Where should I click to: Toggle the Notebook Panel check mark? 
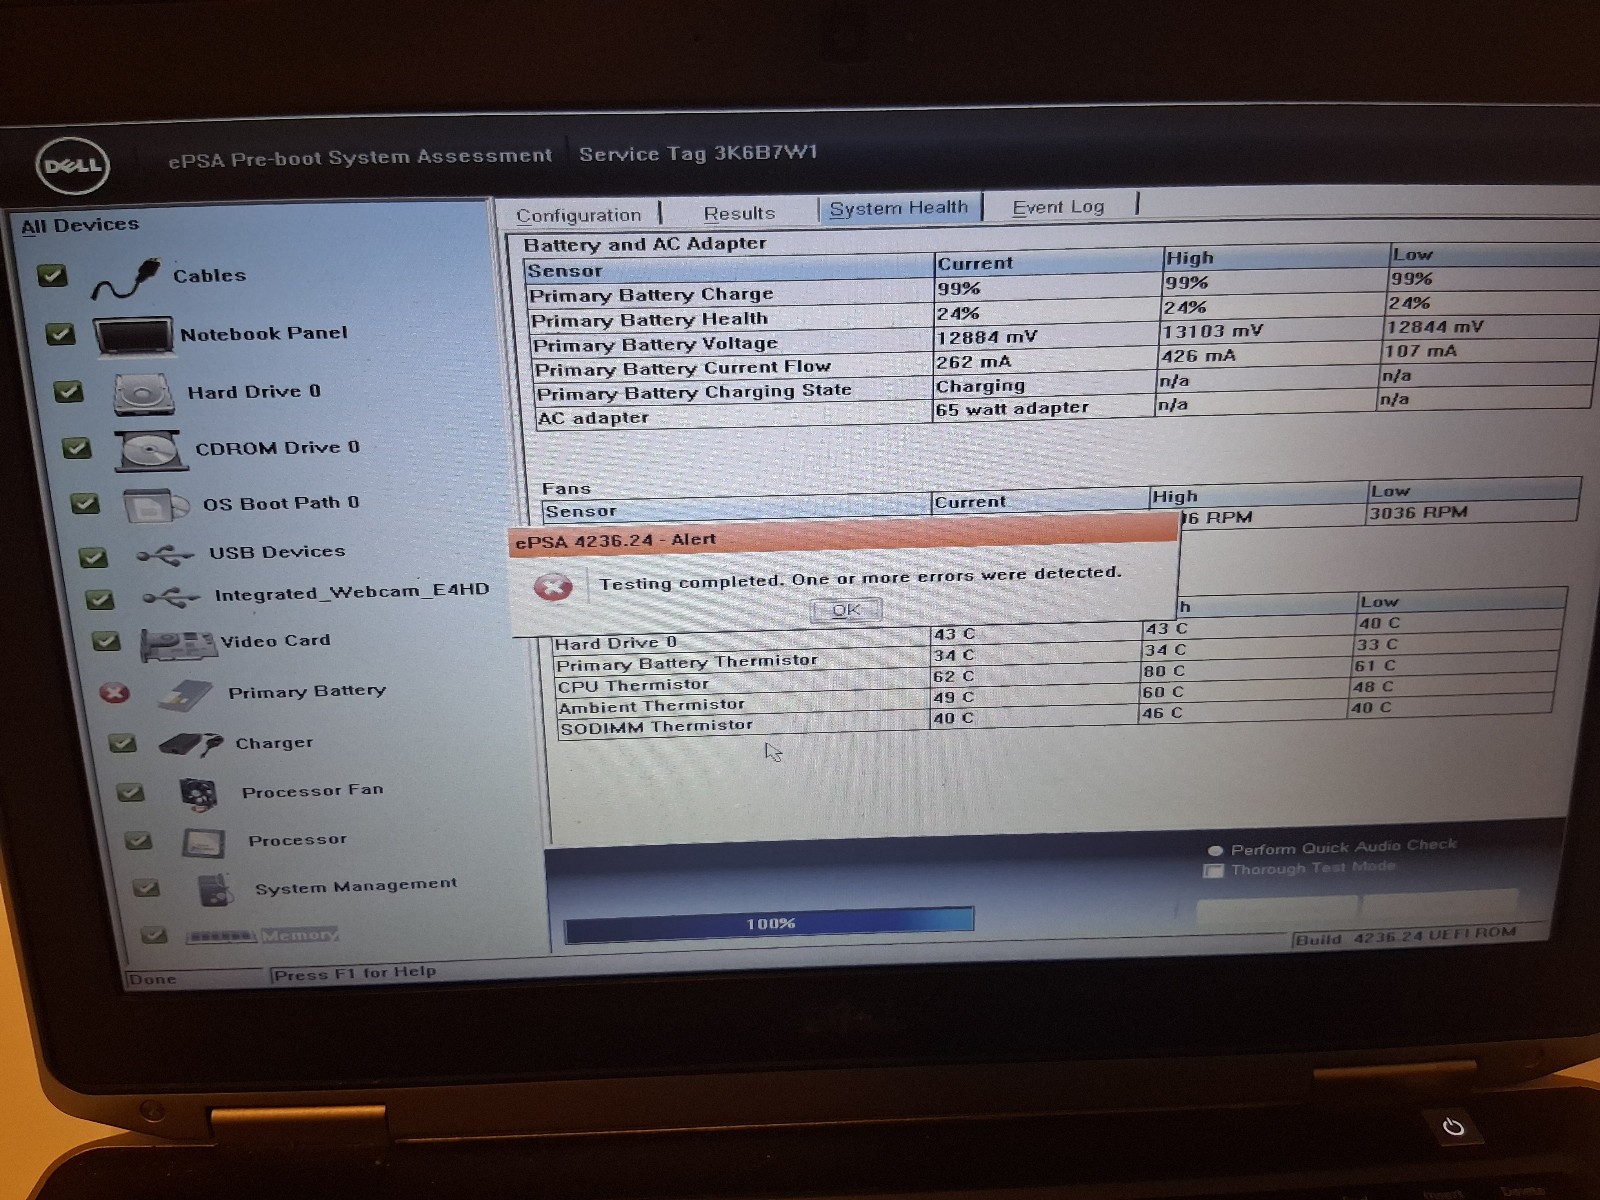(x=60, y=333)
